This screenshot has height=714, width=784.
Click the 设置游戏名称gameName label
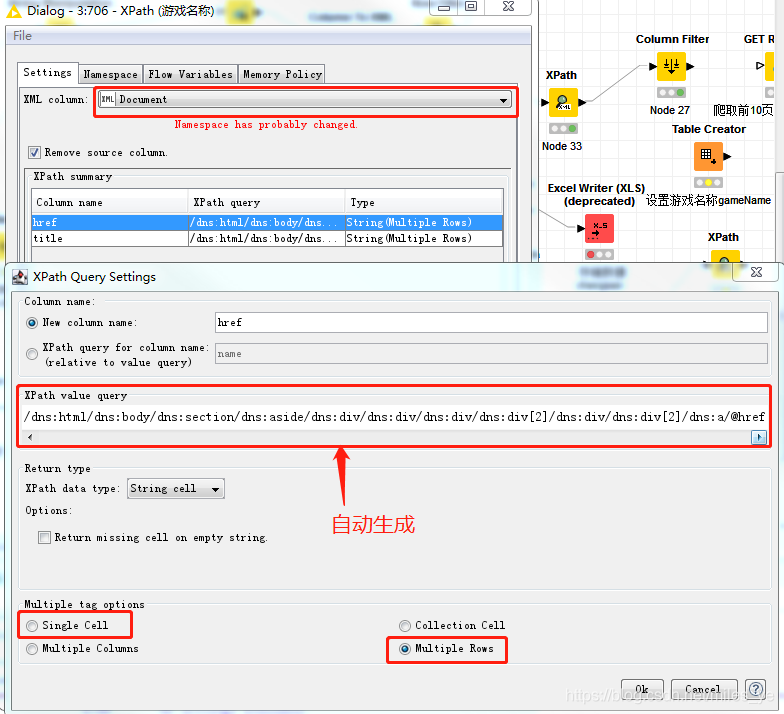(708, 200)
